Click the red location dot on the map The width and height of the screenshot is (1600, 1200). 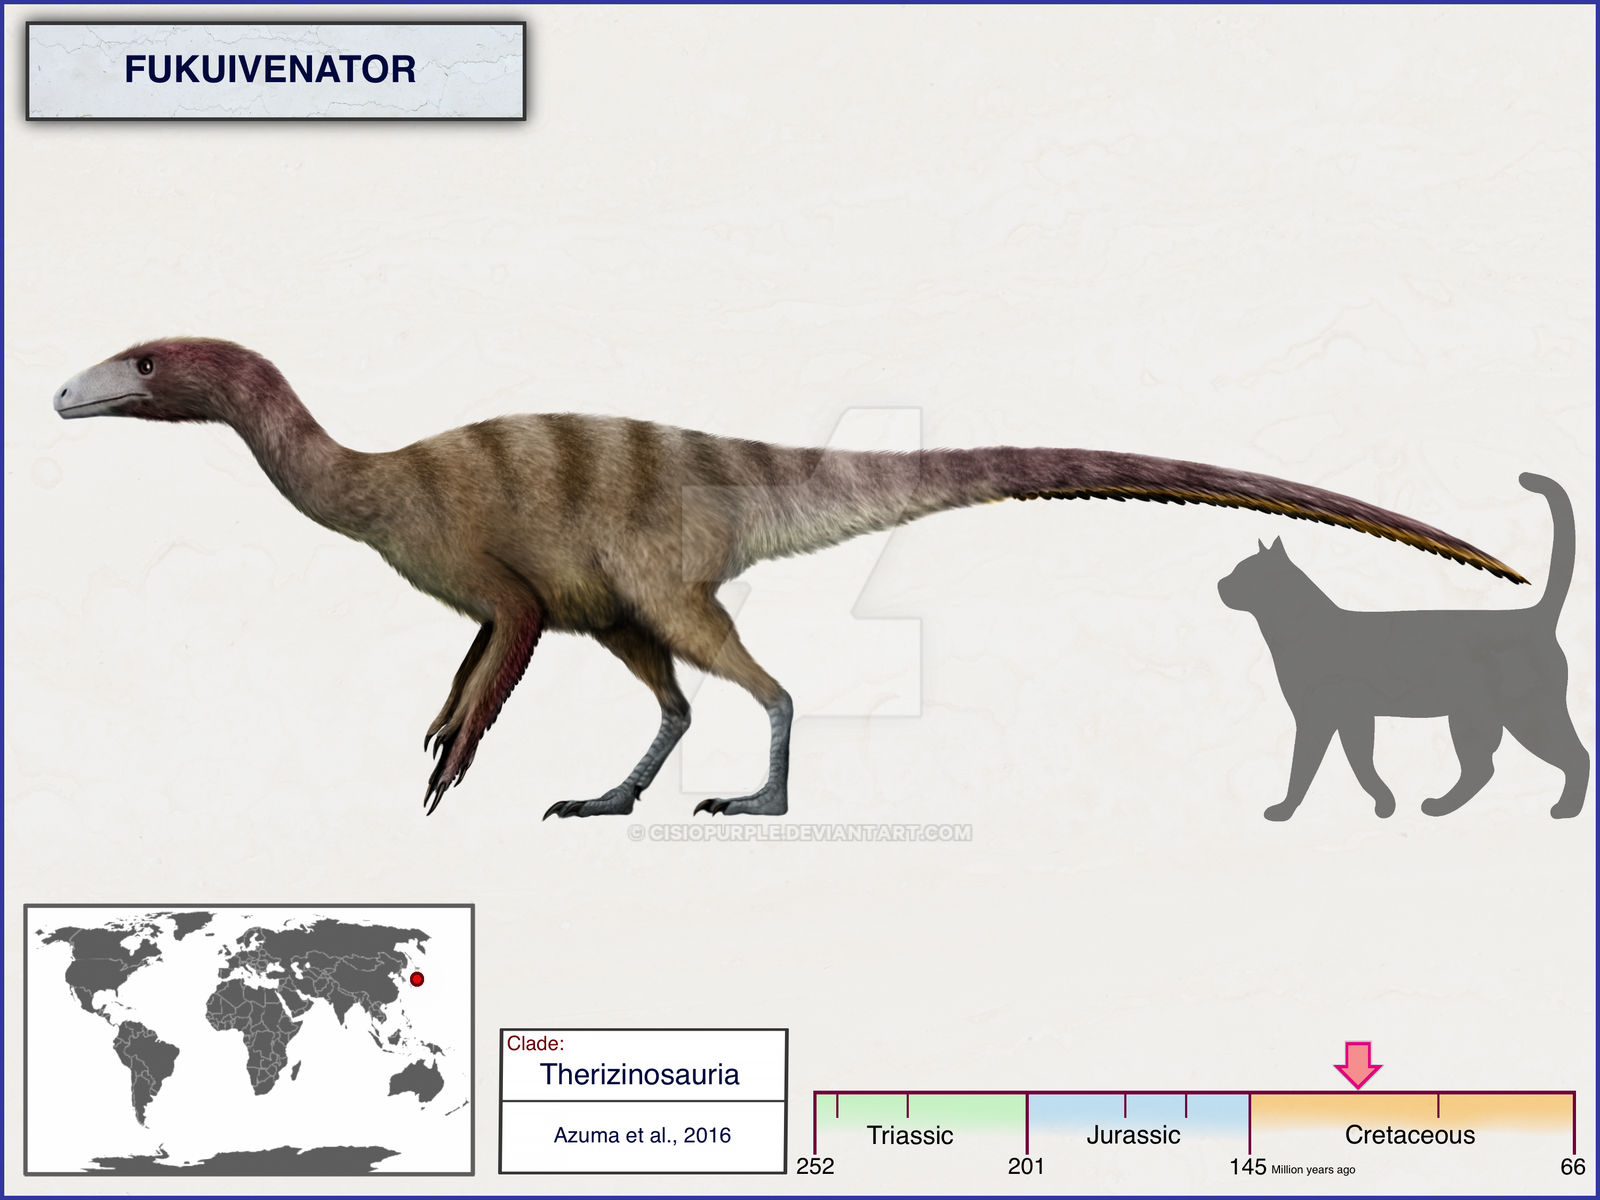[x=417, y=979]
